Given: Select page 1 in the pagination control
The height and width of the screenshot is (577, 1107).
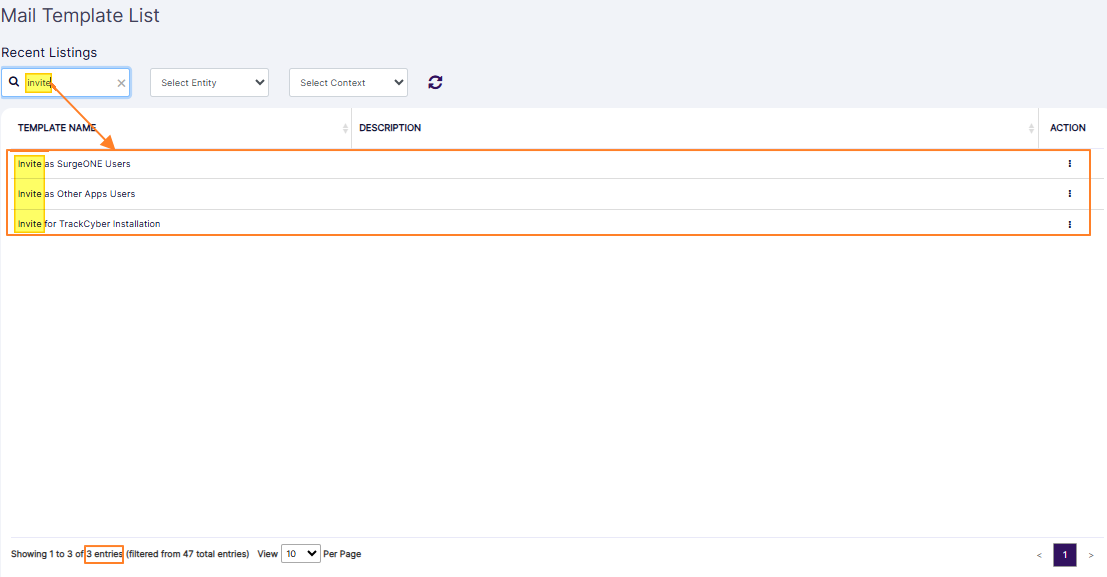Looking at the screenshot, I should click(x=1065, y=554).
